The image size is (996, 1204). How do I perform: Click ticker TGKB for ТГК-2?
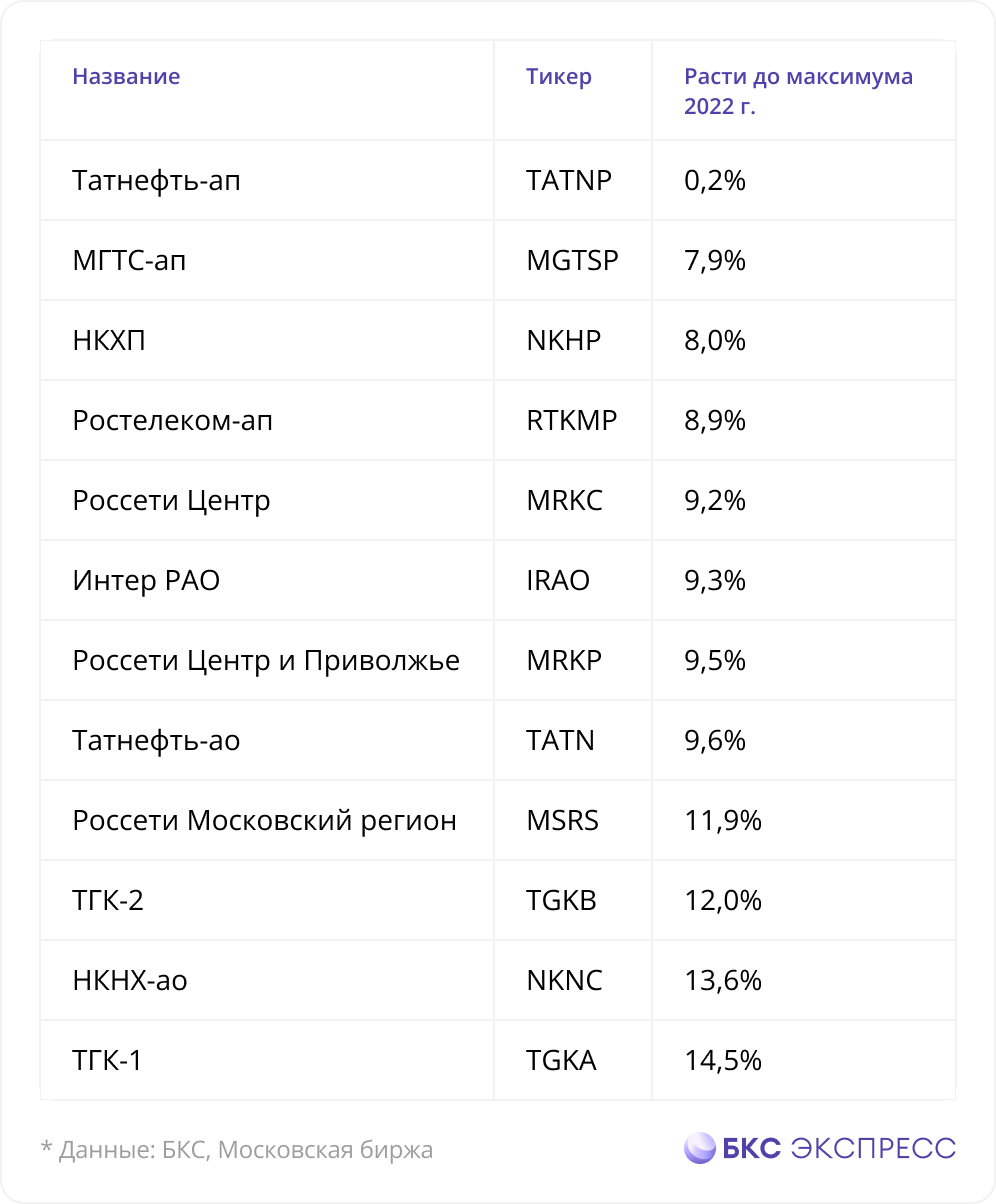[x=562, y=900]
